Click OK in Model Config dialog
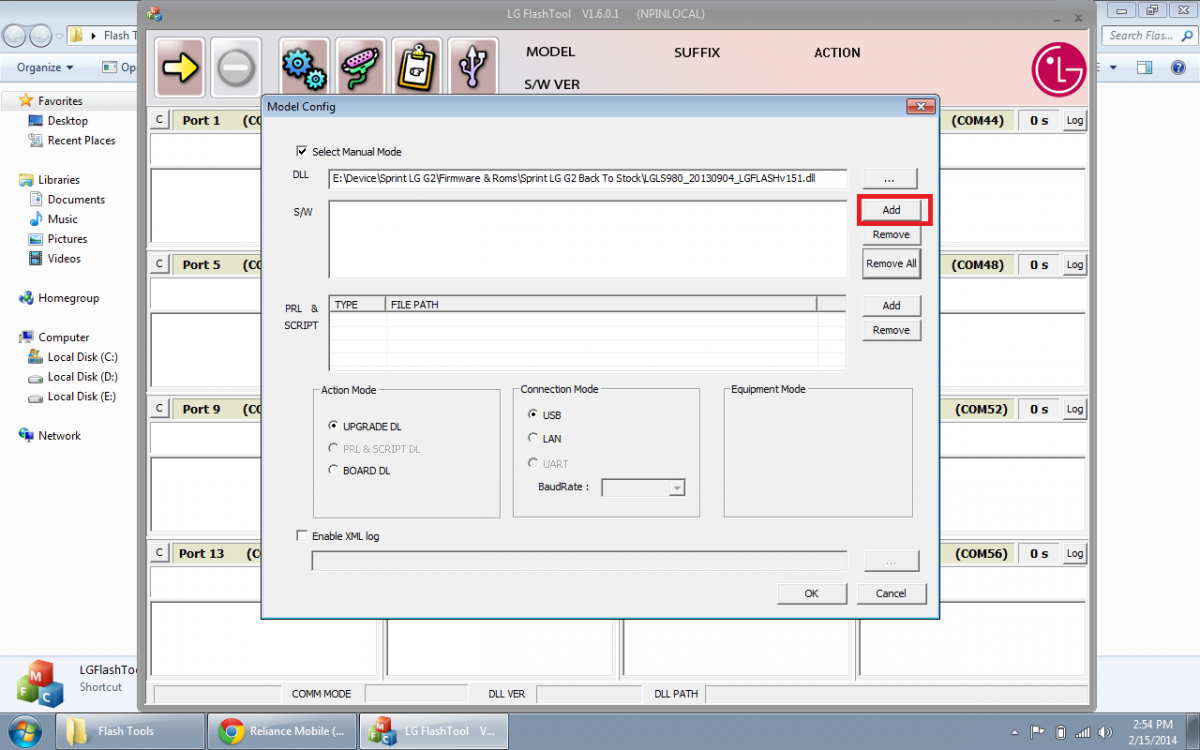 (811, 593)
